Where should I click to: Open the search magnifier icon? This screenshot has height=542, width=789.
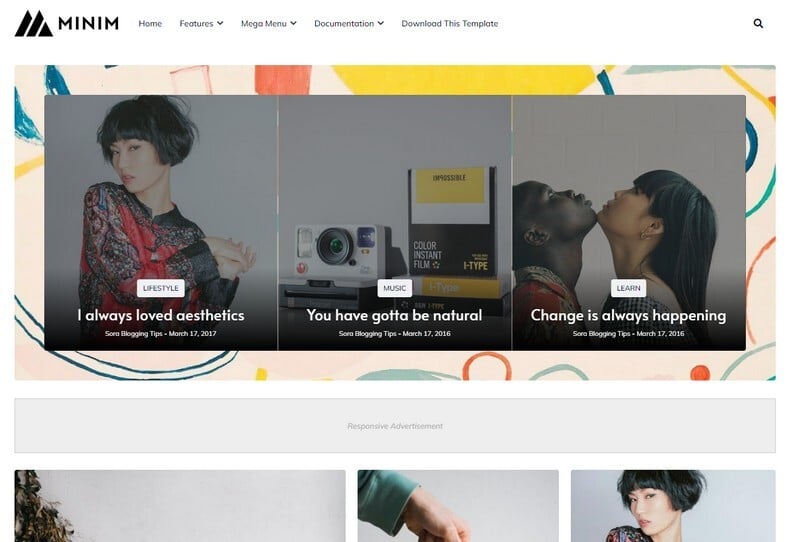pos(758,23)
